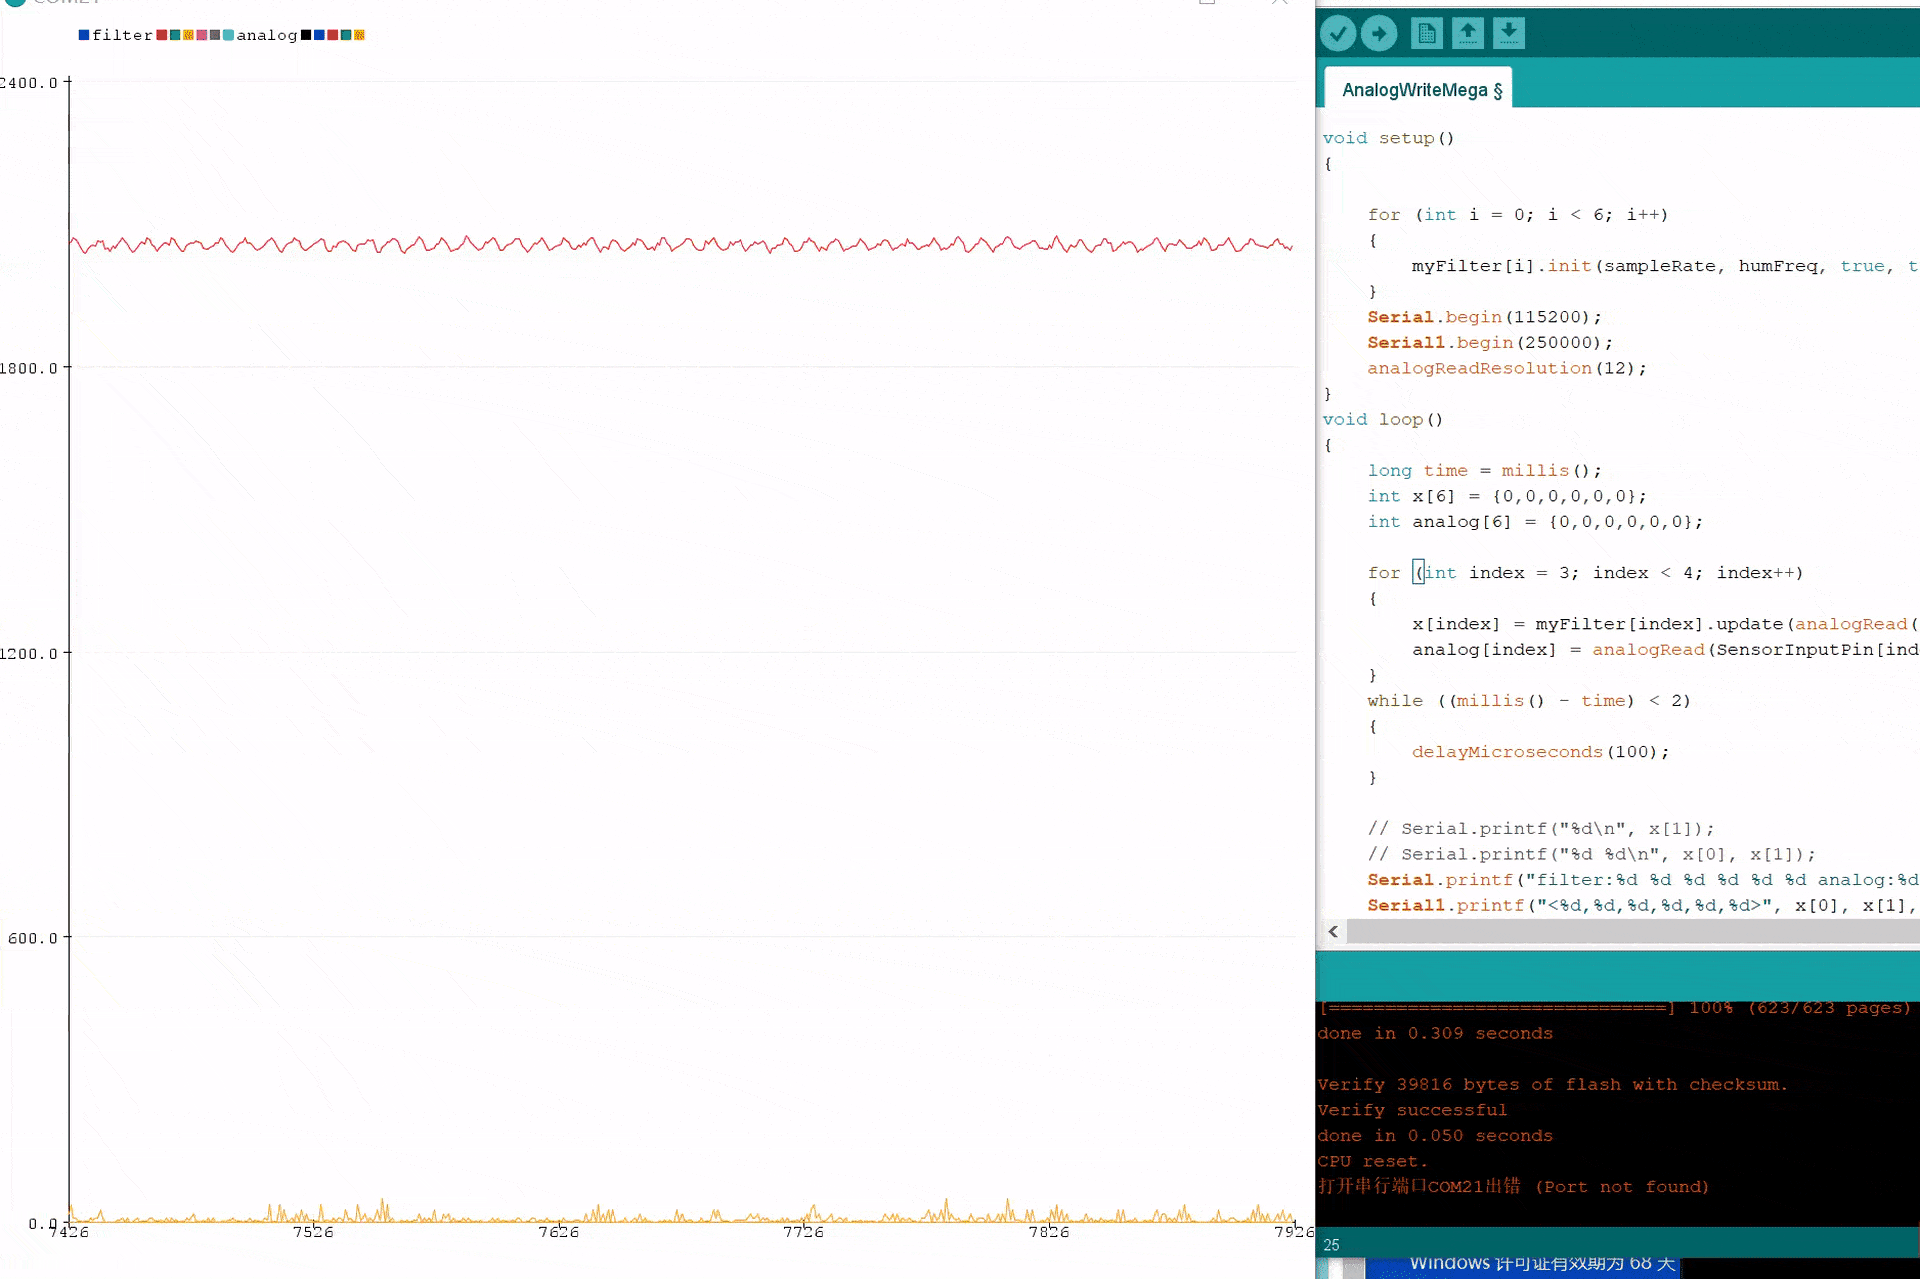Open a sketch via the up-arrow toolbar icon
Image resolution: width=1920 pixels, height=1279 pixels.
tap(1468, 33)
